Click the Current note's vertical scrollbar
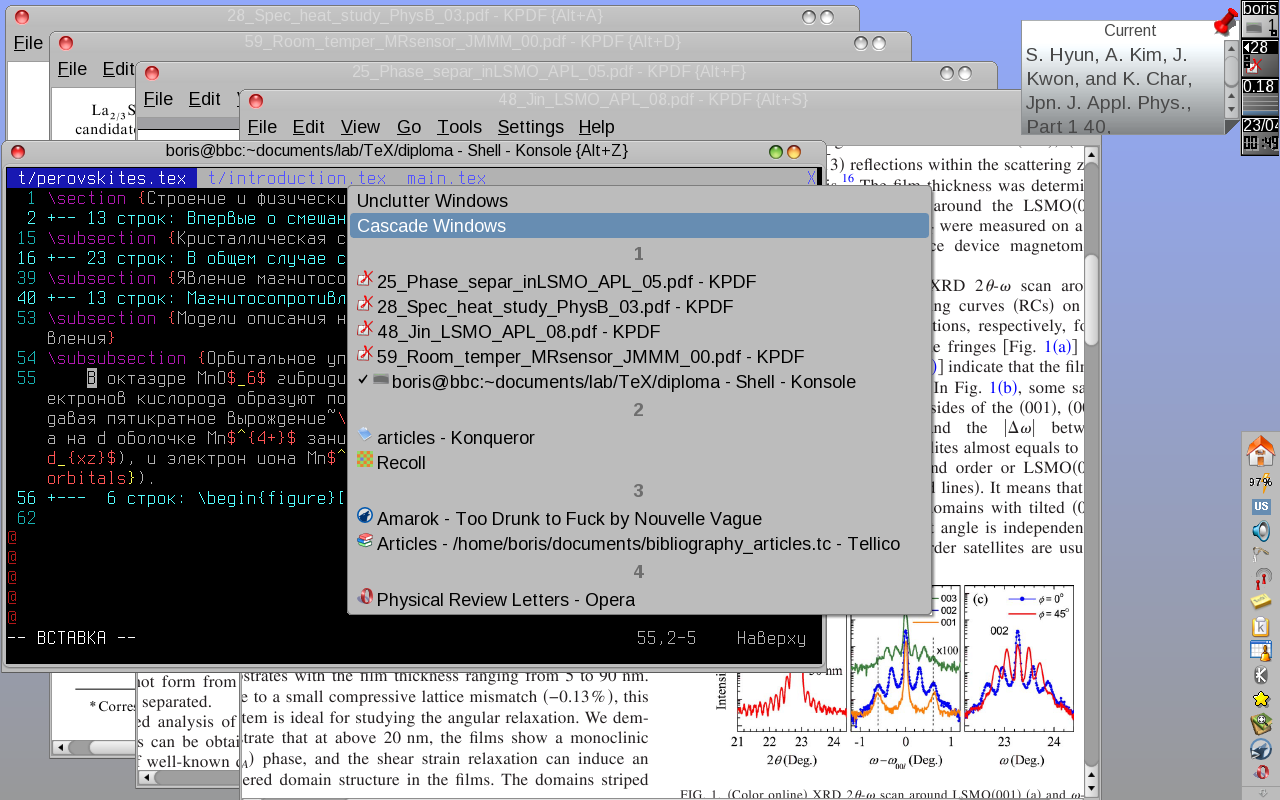 pos(1232,75)
